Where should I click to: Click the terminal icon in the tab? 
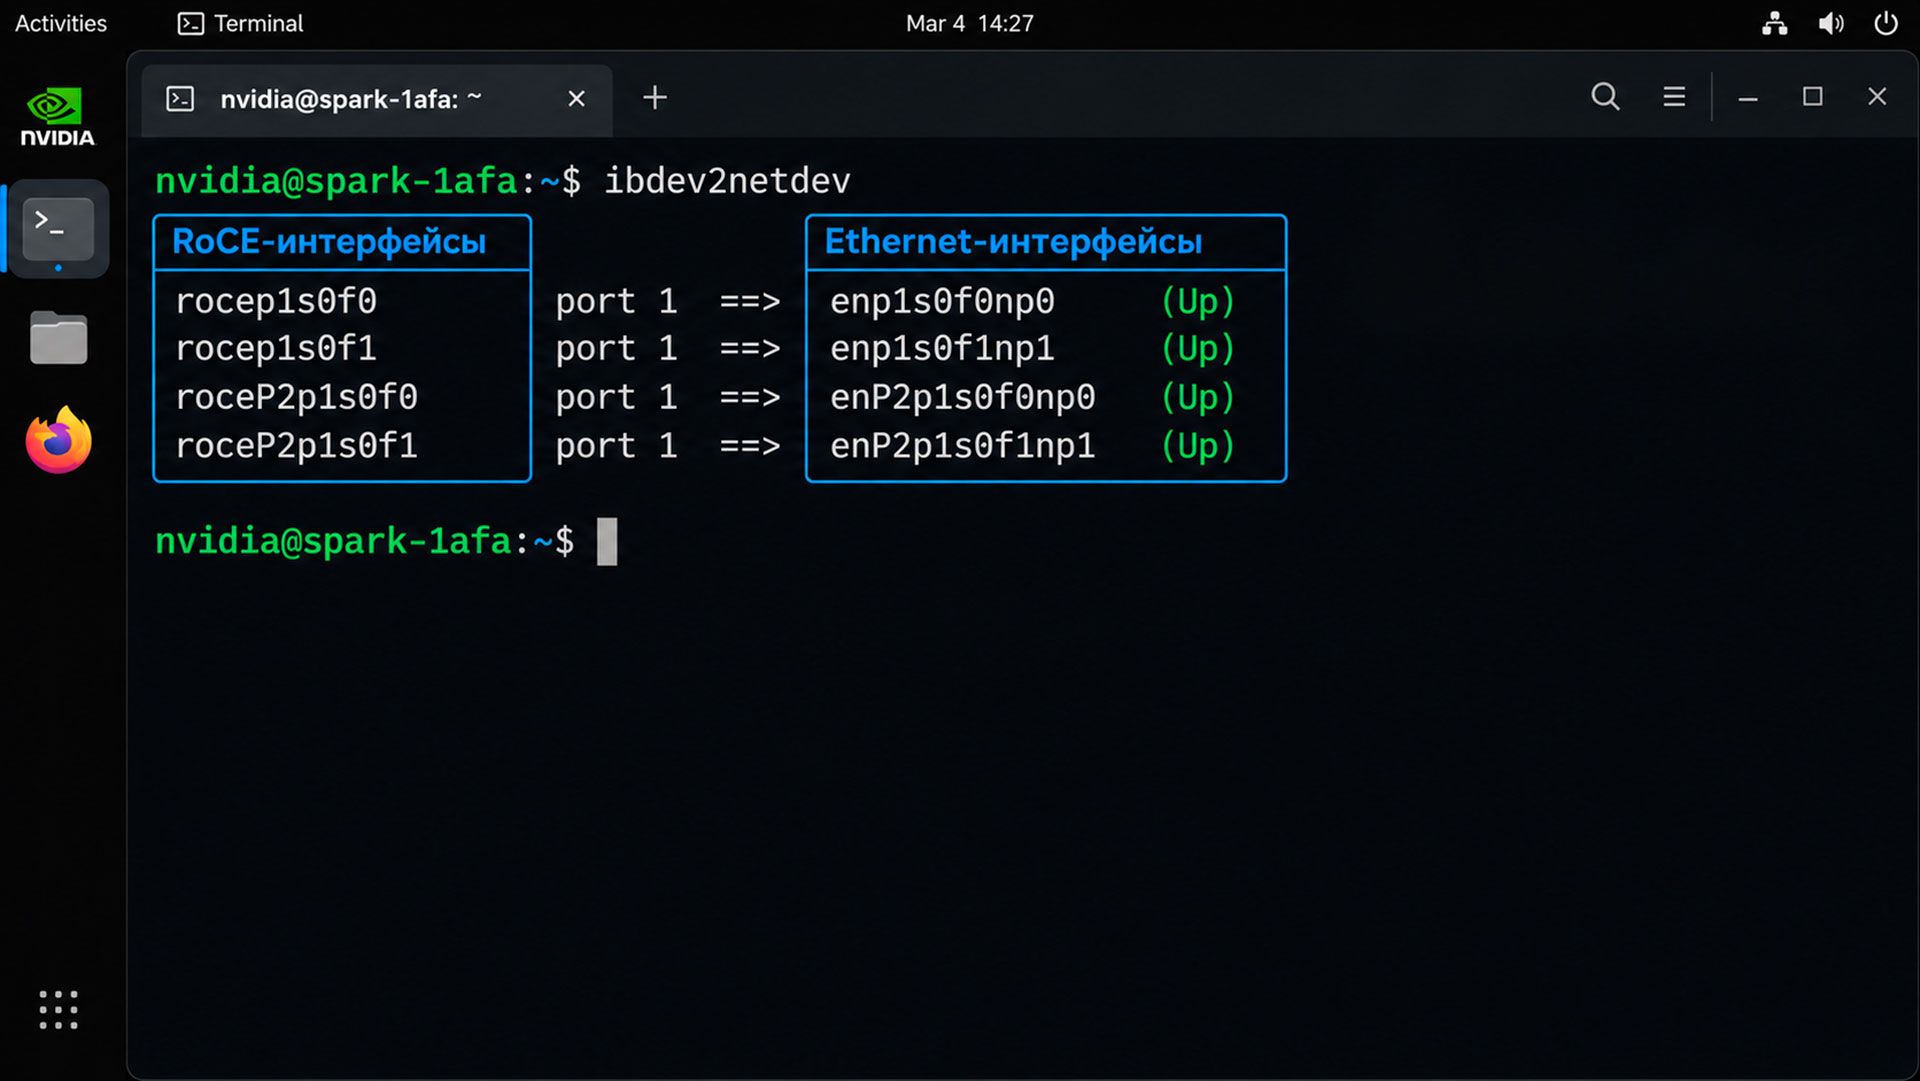pos(180,99)
